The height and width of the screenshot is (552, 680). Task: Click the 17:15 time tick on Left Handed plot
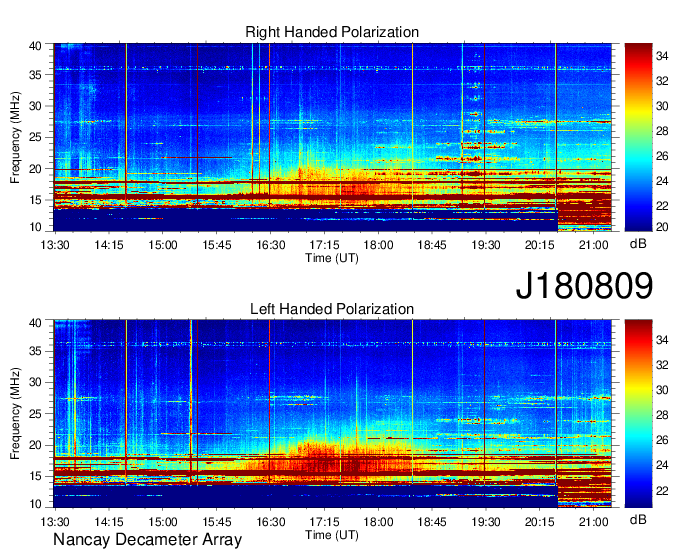pos(324,522)
